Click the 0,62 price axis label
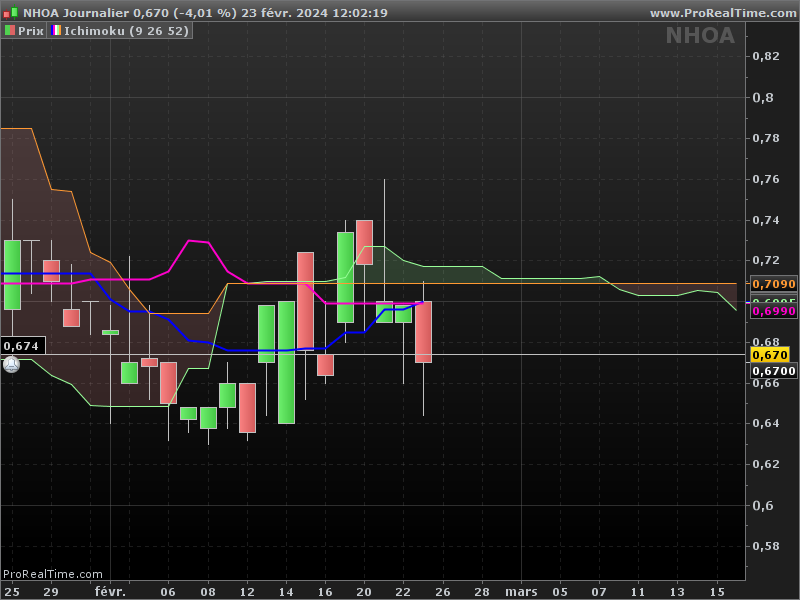Image resolution: width=800 pixels, height=600 pixels. pyautogui.click(x=766, y=464)
